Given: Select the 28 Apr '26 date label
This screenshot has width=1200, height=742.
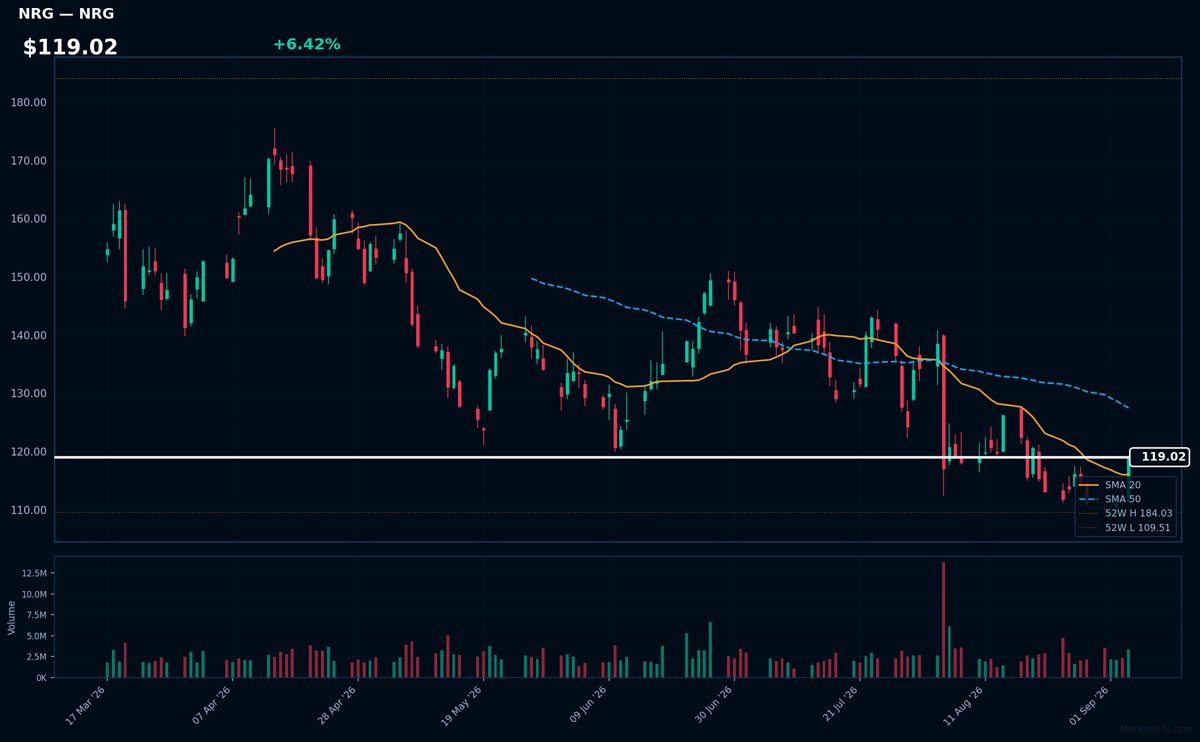Looking at the screenshot, I should [x=336, y=705].
